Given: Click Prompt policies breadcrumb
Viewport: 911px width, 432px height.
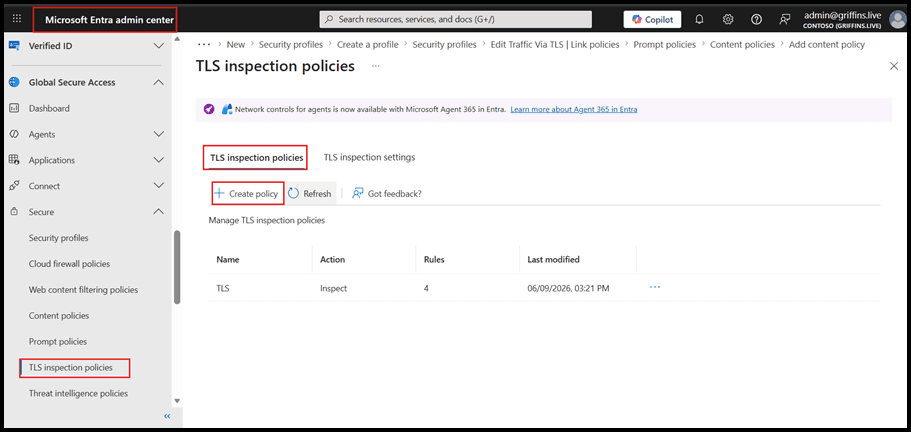Looking at the screenshot, I should click(x=665, y=44).
